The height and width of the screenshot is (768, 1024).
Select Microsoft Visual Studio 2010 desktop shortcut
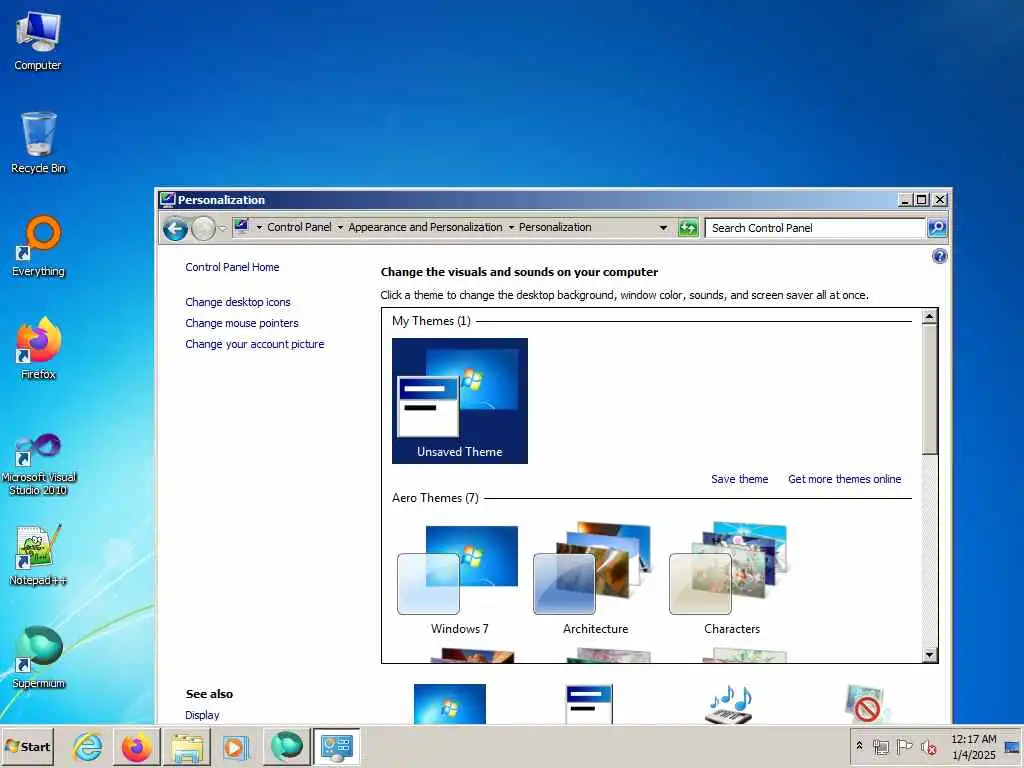[x=39, y=464]
